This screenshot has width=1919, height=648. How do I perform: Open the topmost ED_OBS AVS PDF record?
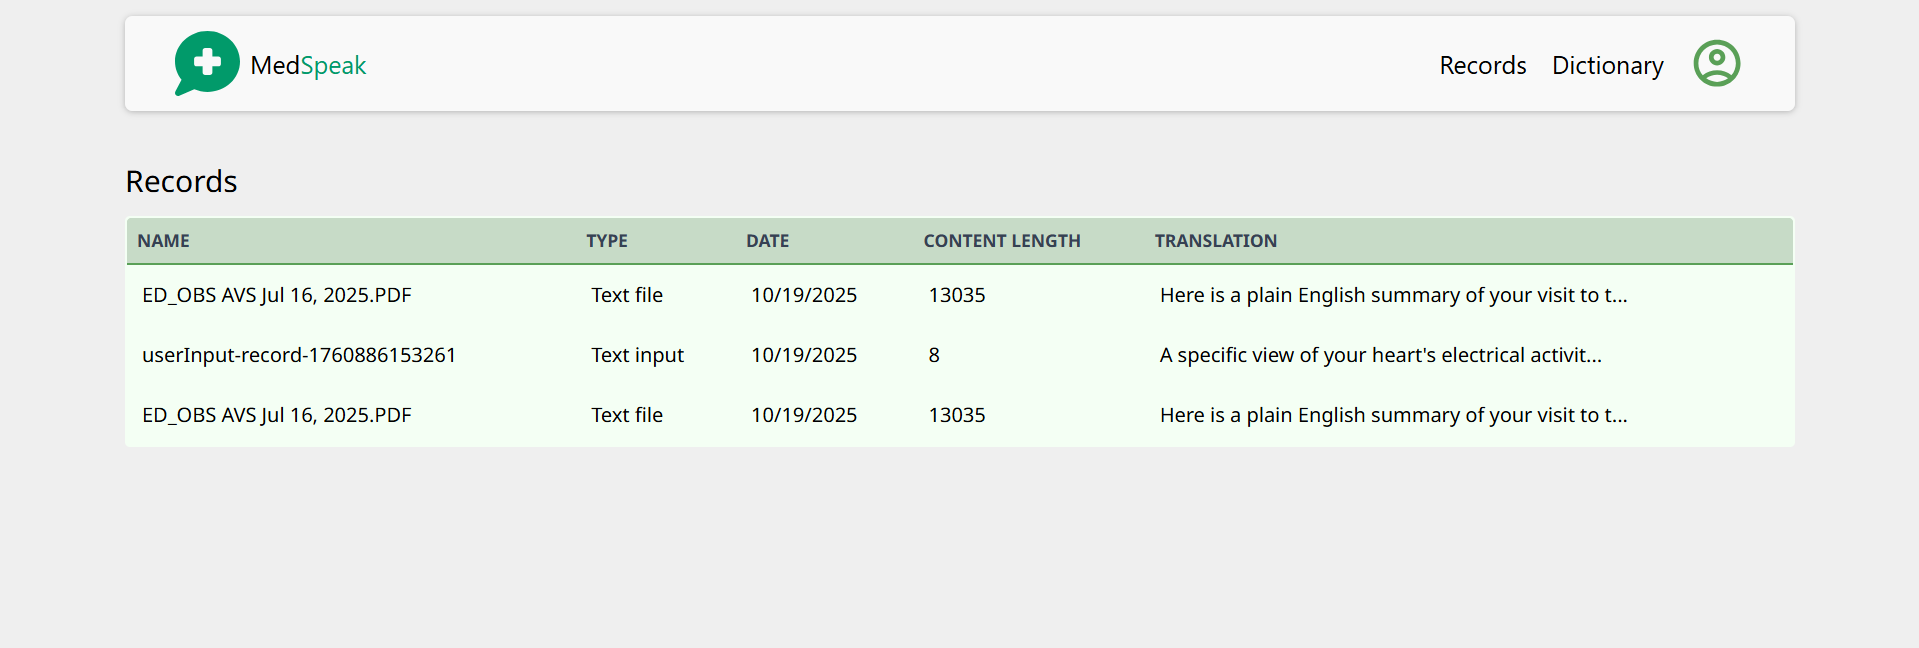276,295
